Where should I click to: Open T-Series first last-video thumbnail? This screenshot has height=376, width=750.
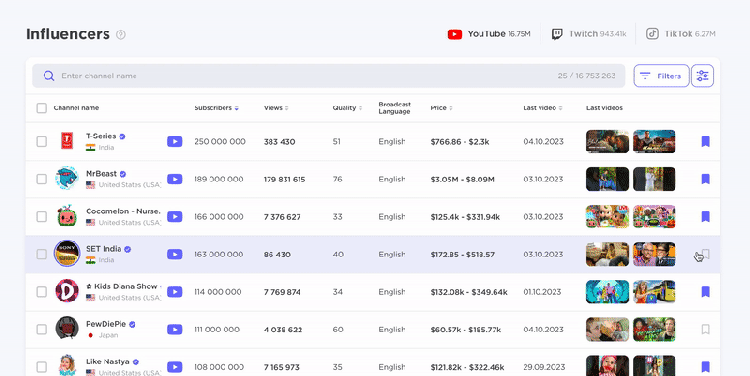(607, 141)
